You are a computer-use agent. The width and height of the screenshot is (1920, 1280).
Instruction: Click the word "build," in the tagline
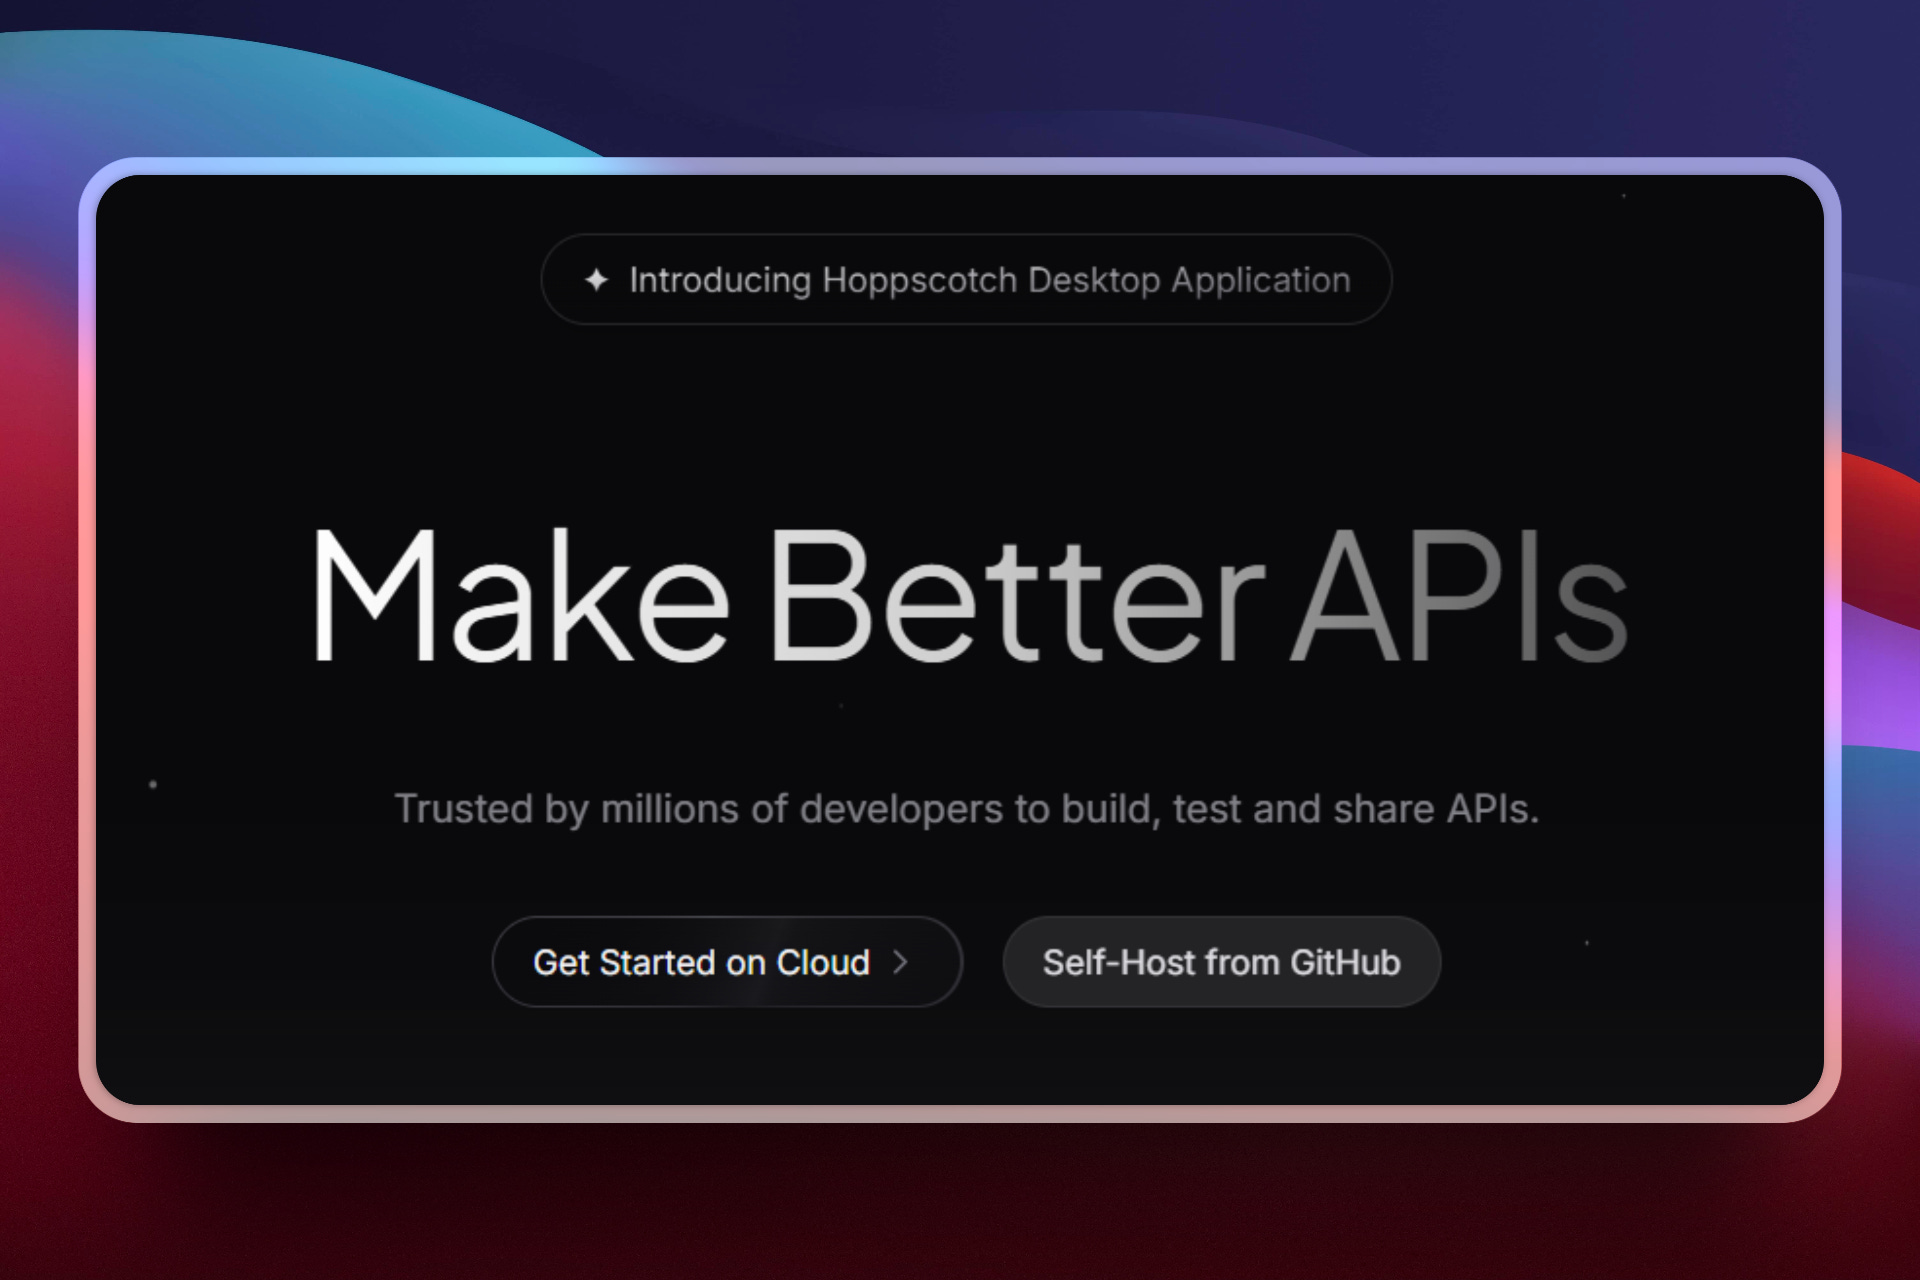click(1110, 809)
